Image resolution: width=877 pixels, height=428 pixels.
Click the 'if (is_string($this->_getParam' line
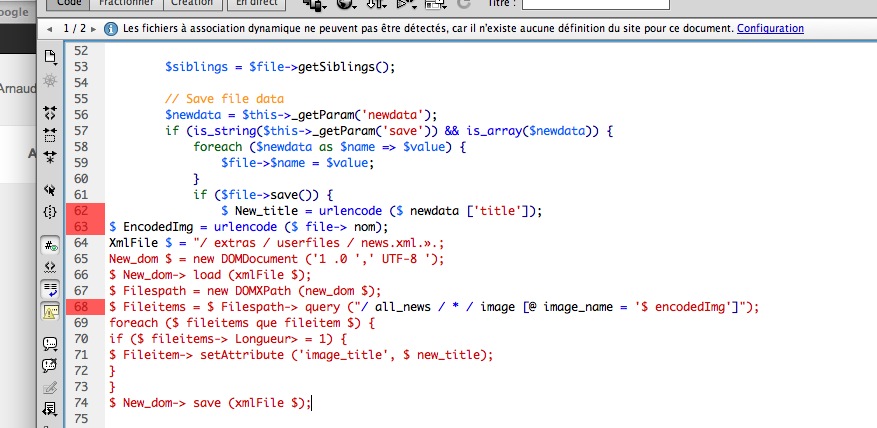pyautogui.click(x=389, y=131)
